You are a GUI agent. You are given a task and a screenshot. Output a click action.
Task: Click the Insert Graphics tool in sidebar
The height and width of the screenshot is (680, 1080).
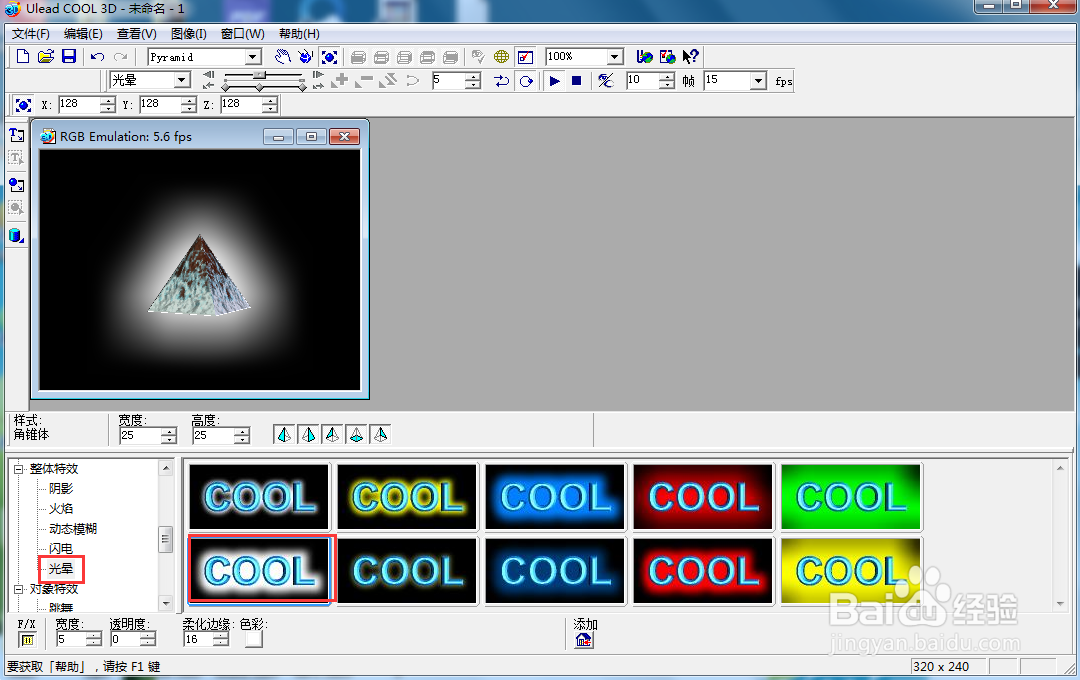point(17,185)
